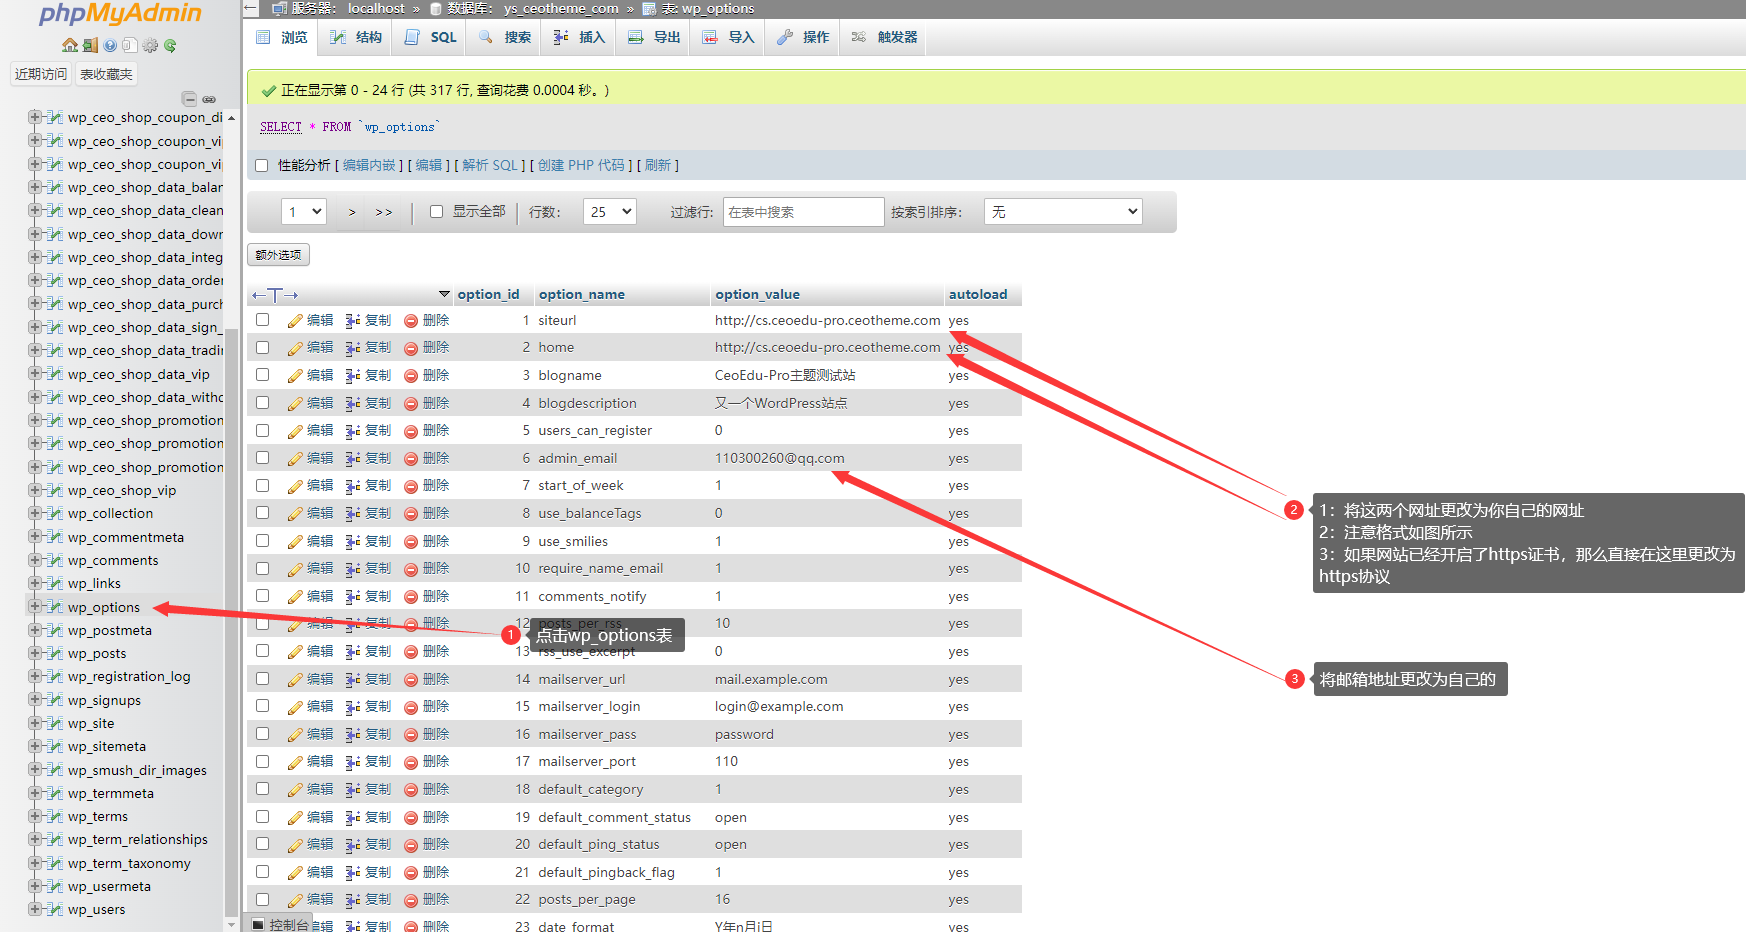Open the 搜索 search tab
The image size is (1746, 932).
[505, 37]
